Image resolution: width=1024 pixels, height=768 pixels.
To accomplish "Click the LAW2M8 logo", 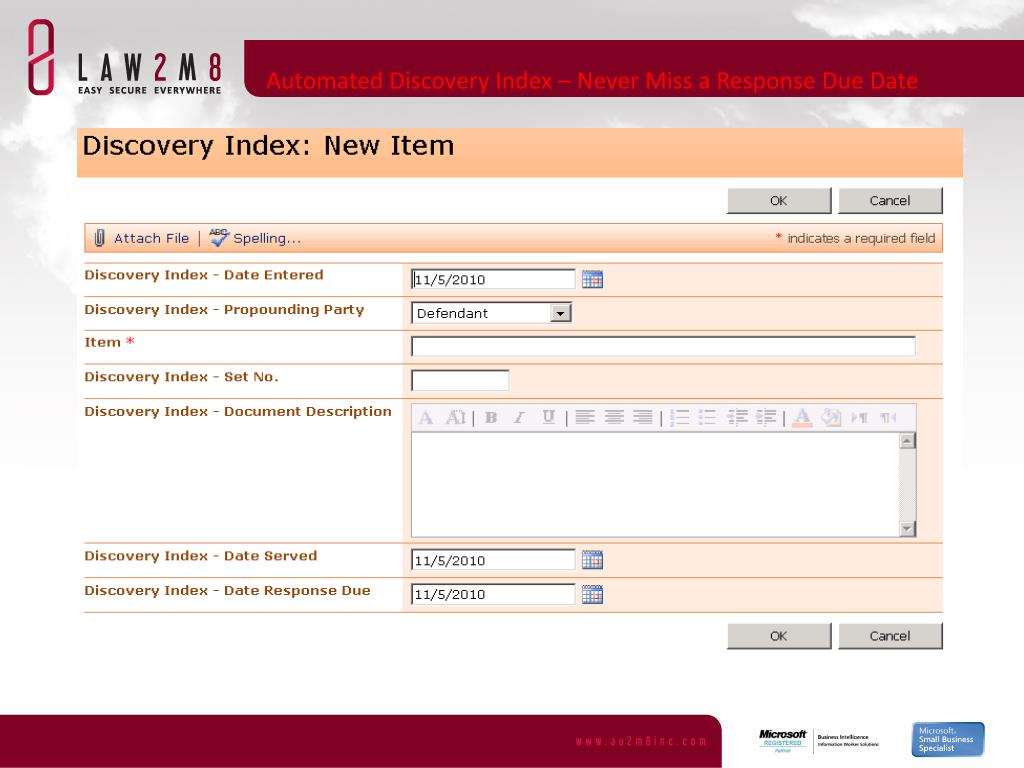I will (125, 58).
